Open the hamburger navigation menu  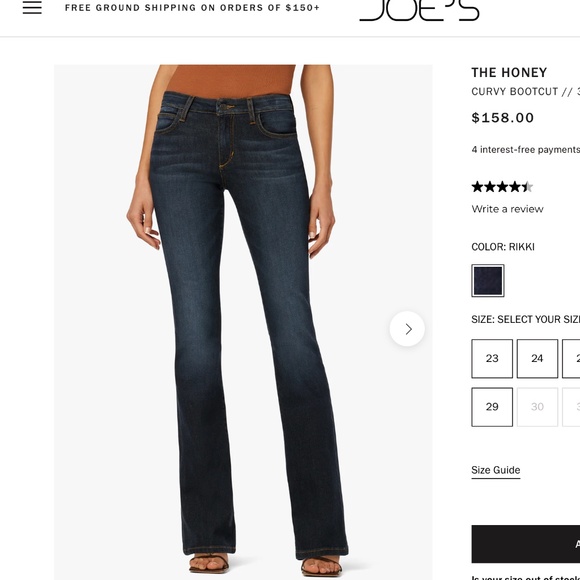[x=32, y=7]
